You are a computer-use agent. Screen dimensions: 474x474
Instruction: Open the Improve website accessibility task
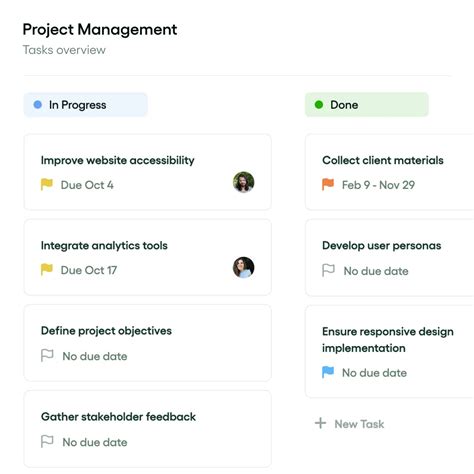tap(147, 172)
